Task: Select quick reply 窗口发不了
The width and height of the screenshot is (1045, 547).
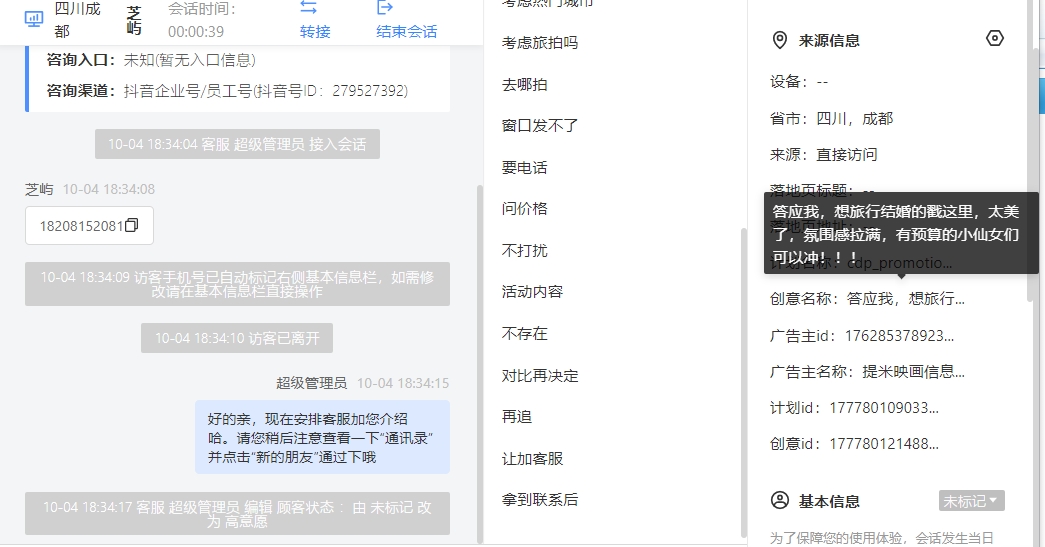Action: [x=540, y=125]
